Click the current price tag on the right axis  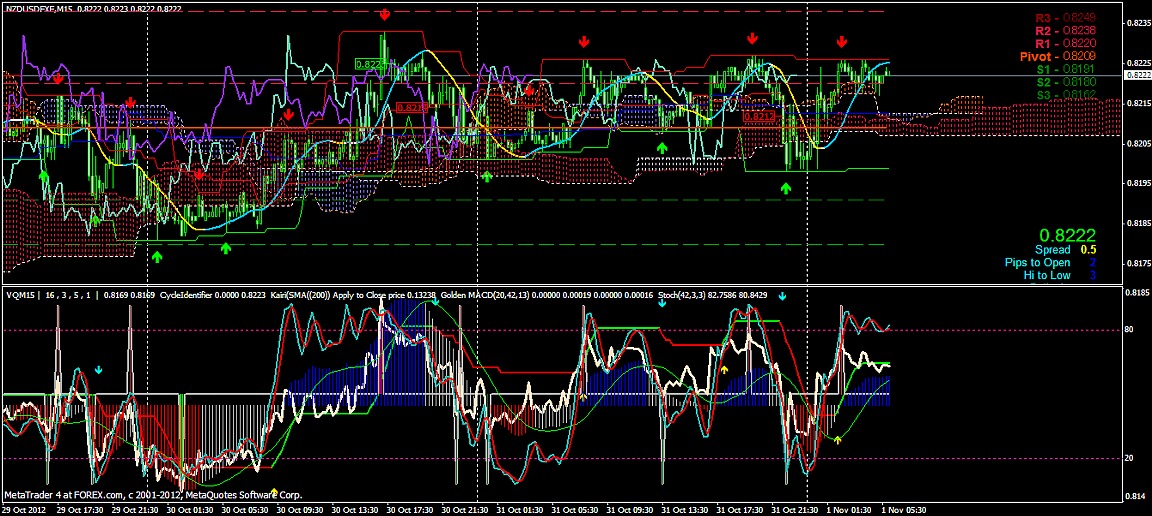[1137, 75]
